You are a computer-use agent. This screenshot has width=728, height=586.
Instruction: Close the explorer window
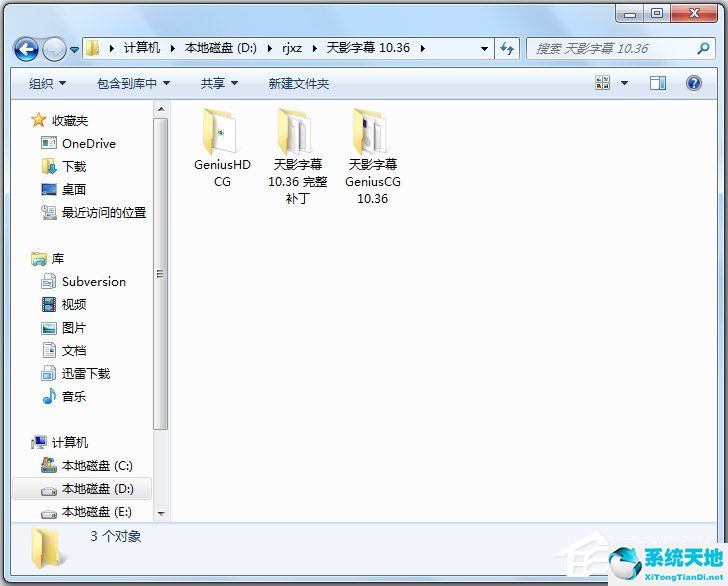pyautogui.click(x=694, y=13)
